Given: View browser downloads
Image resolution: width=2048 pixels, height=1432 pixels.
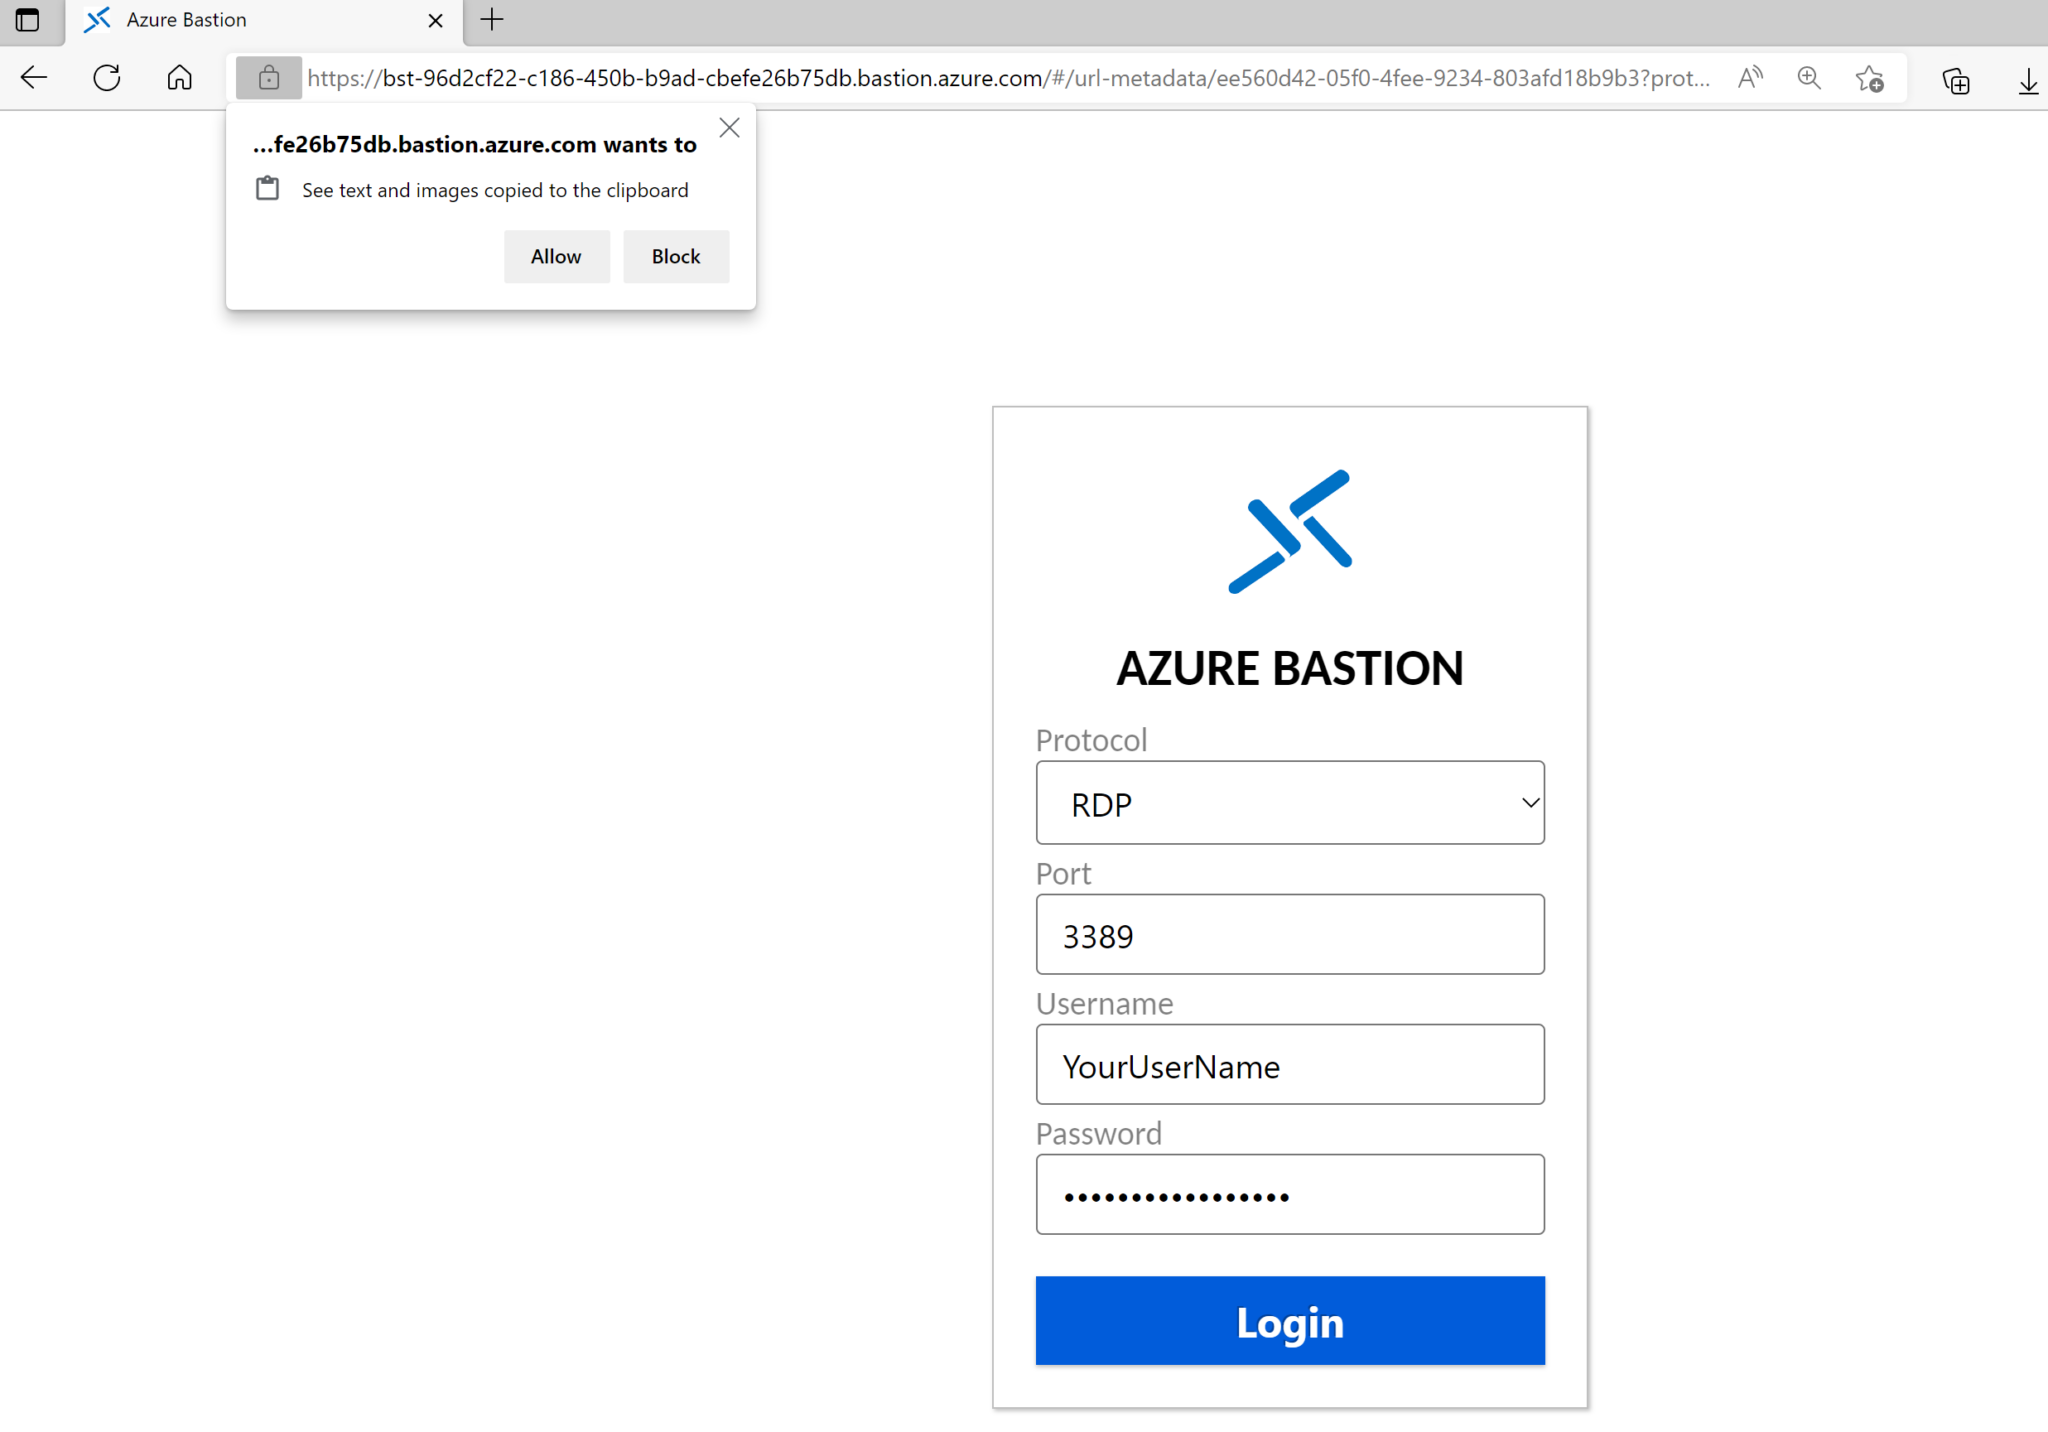Looking at the screenshot, I should click(2028, 79).
